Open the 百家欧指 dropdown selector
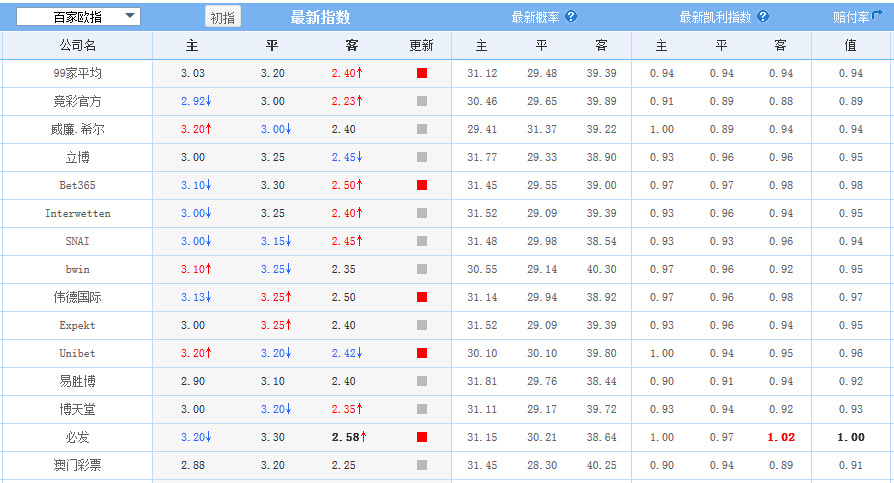This screenshot has height=483, width=894. [x=78, y=17]
